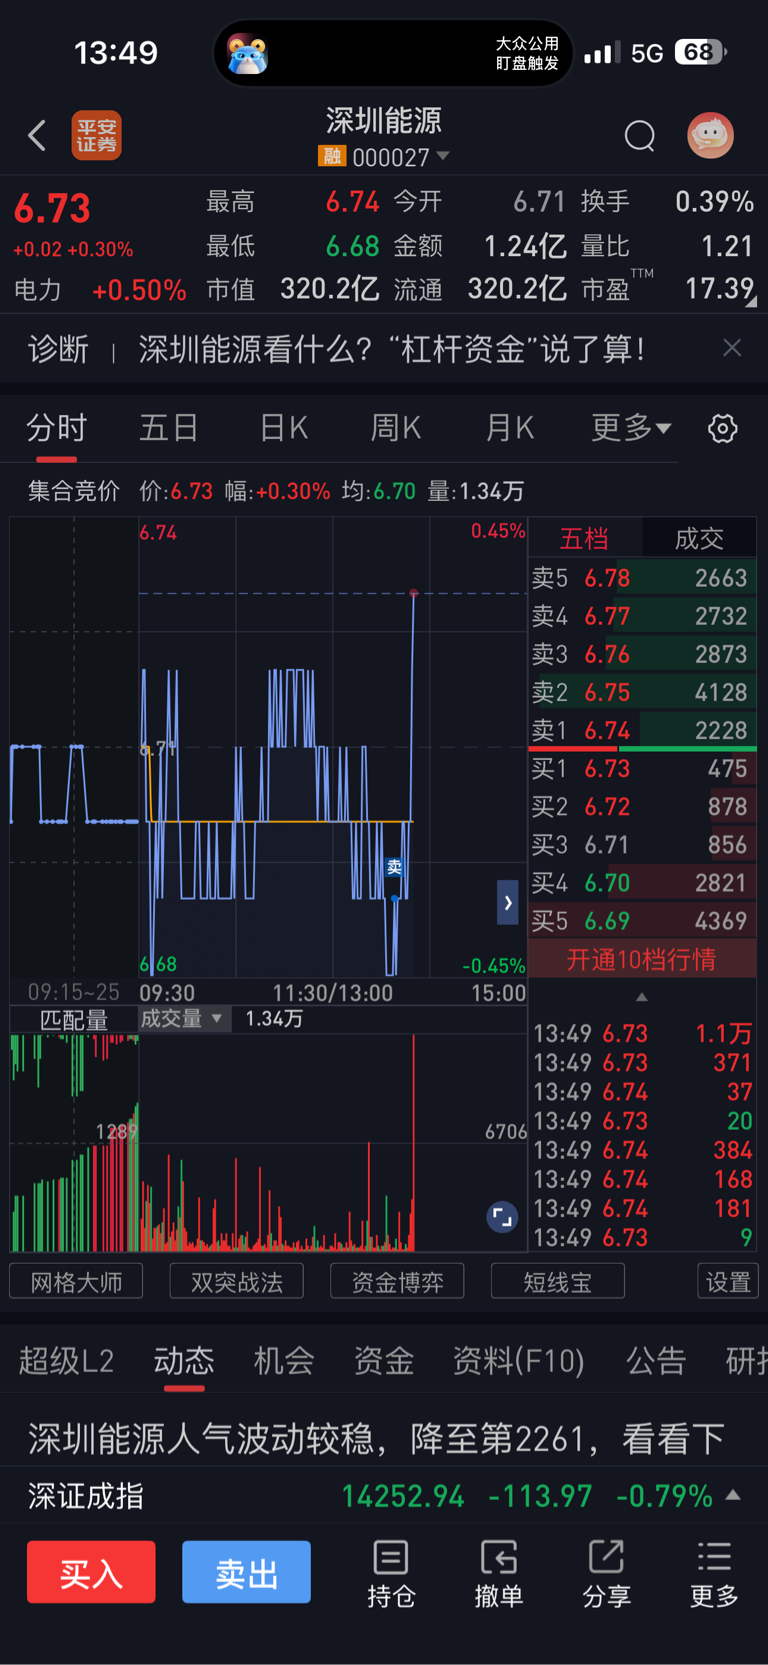Switch to 机会 tab
Screen dimensions: 768x1665
click(x=284, y=1361)
